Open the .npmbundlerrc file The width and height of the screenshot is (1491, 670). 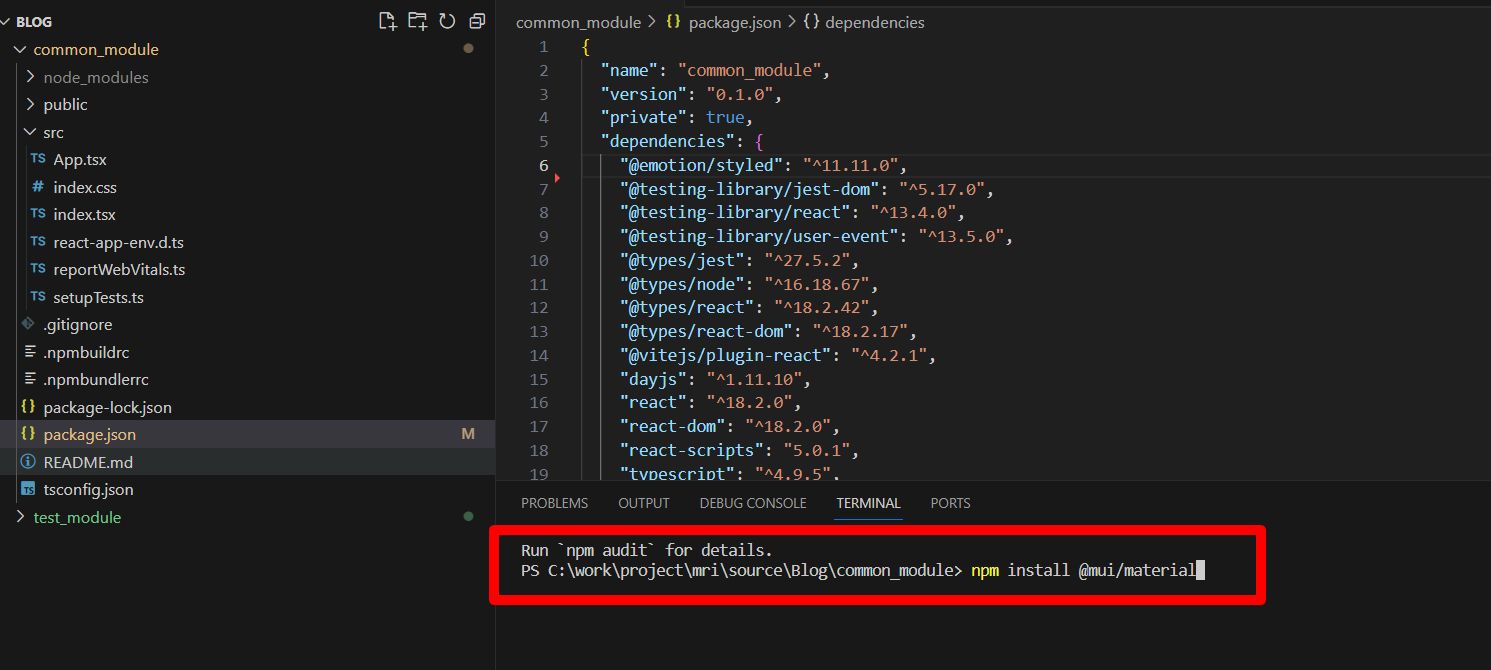pyautogui.click(x=96, y=379)
